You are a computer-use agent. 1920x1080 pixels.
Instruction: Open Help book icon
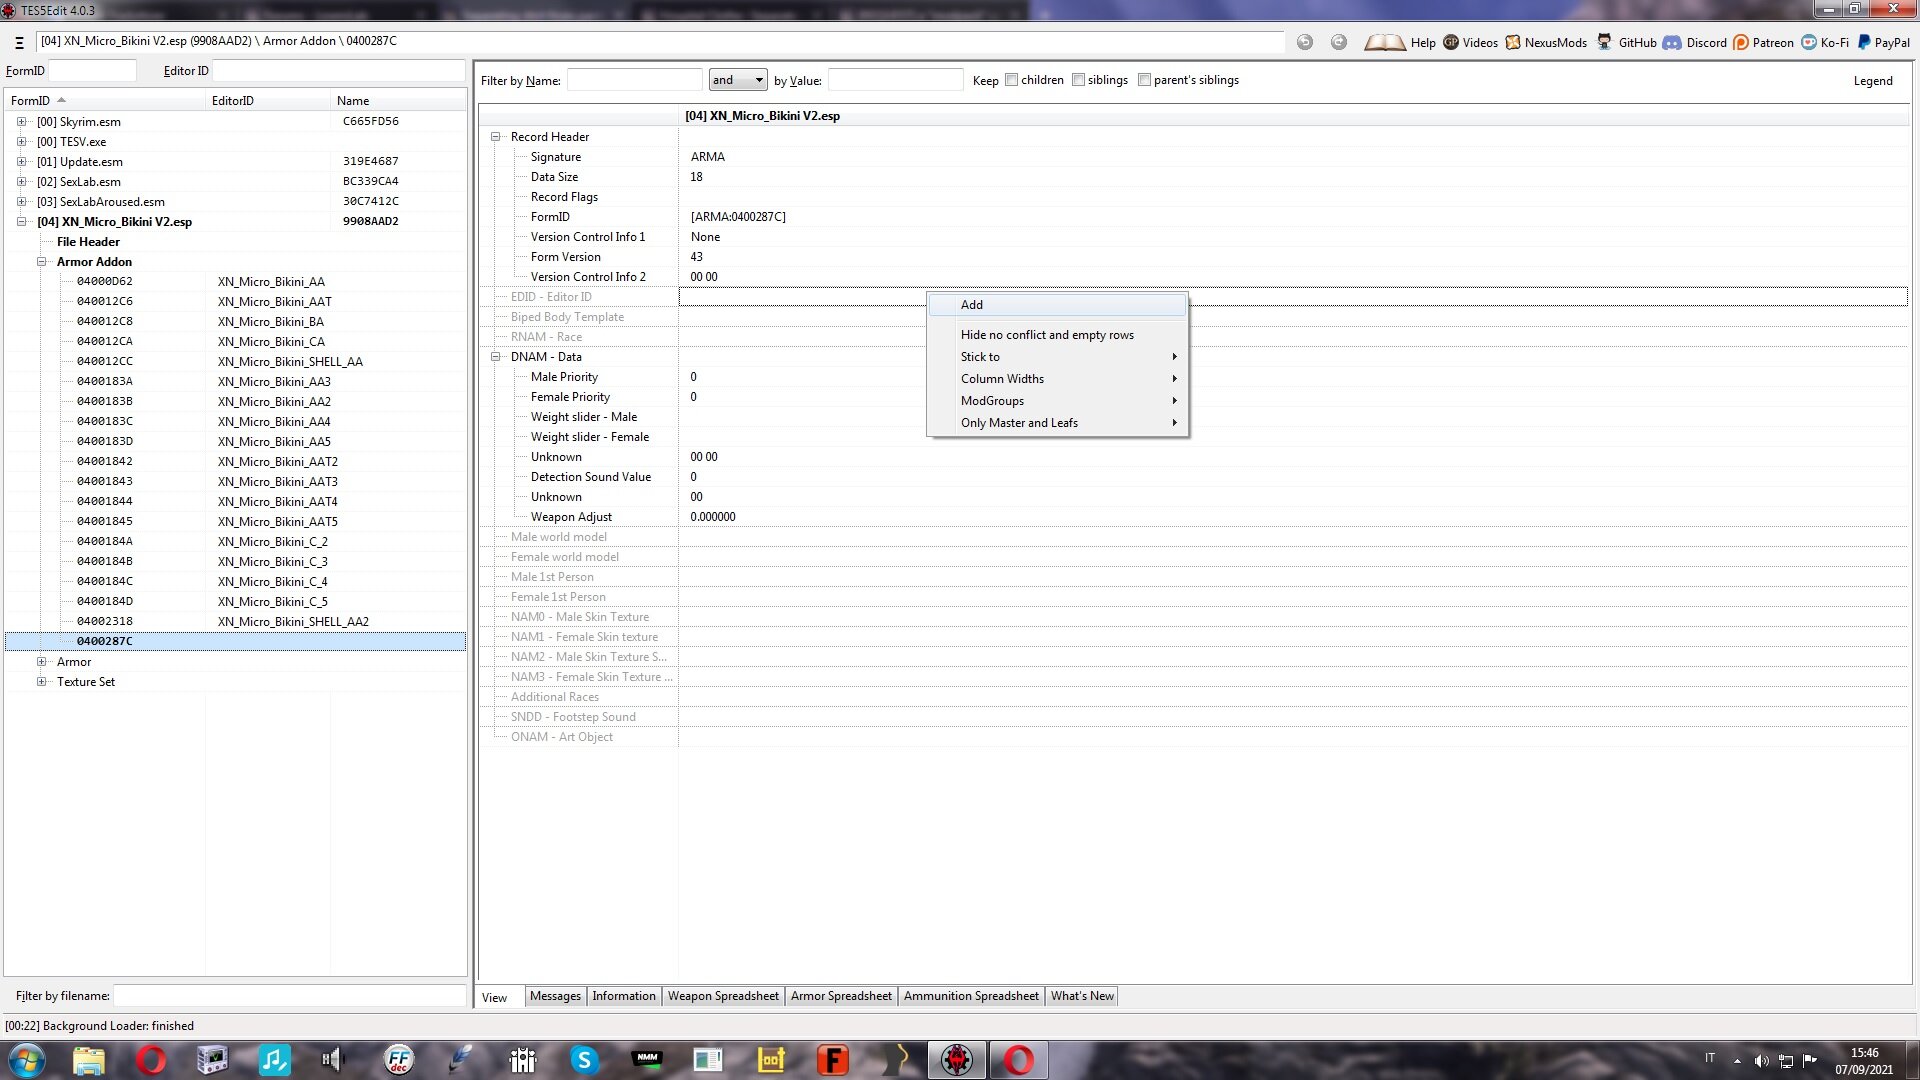click(x=1385, y=42)
